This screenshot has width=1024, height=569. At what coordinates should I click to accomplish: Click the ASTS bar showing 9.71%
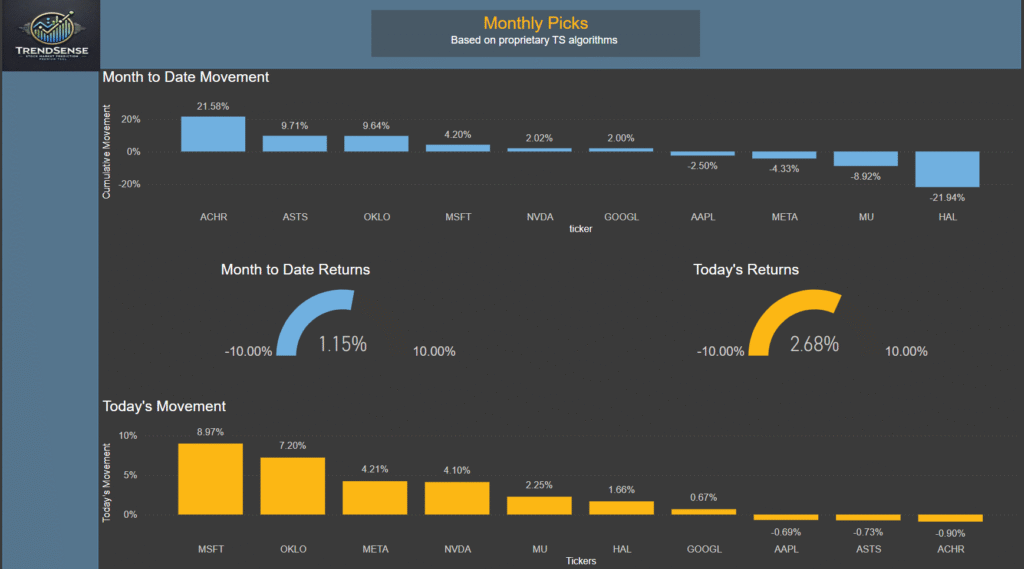click(295, 143)
